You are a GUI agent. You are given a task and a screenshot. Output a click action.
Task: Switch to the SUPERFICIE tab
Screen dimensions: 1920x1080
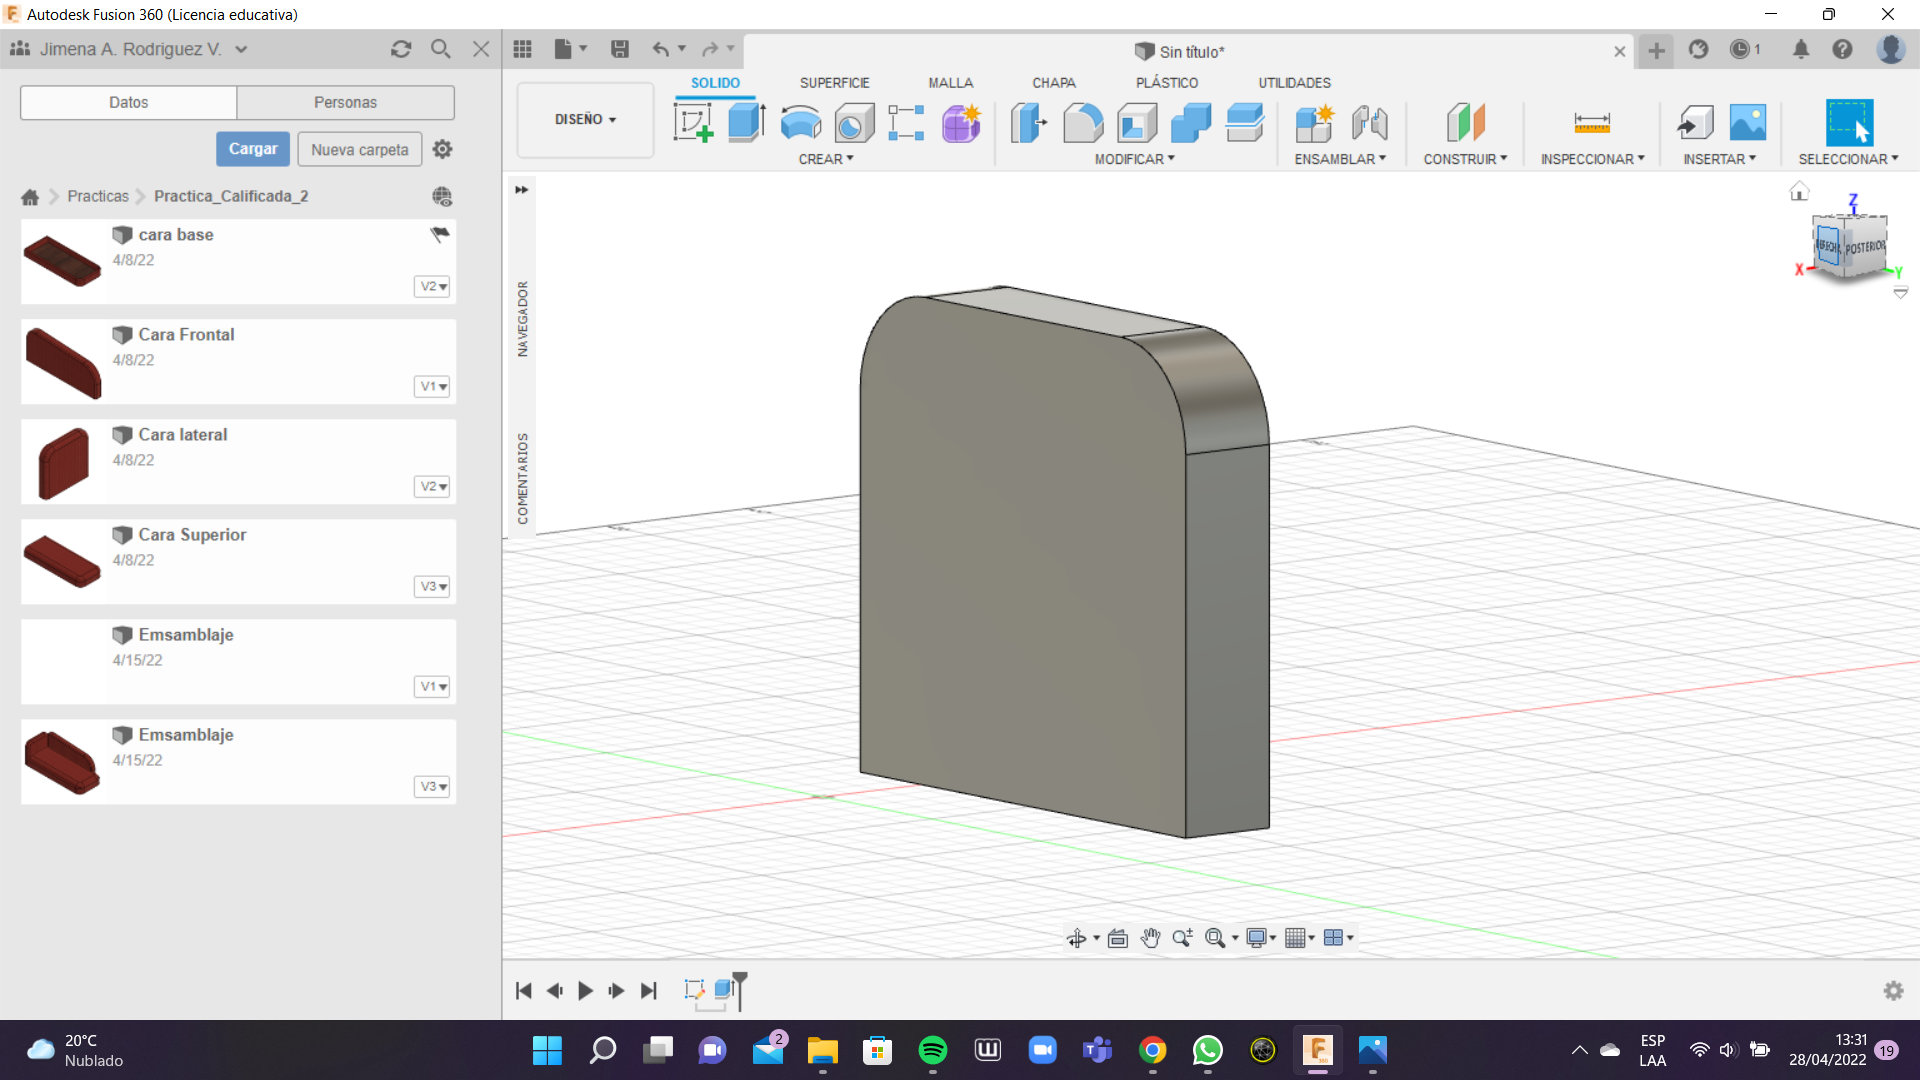click(834, 83)
